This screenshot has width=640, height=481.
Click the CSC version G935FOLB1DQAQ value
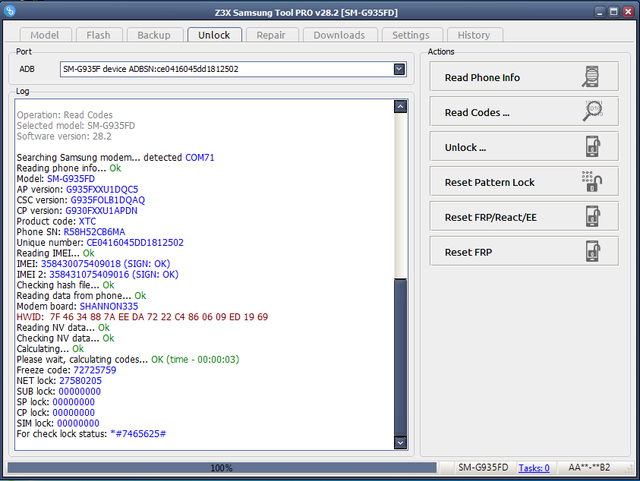108,200
